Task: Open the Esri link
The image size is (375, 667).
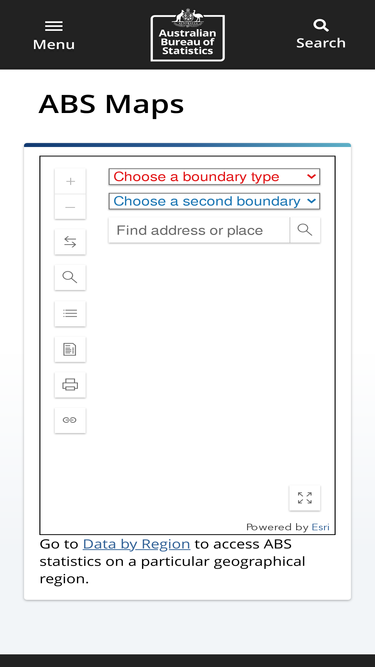Action: point(321,527)
